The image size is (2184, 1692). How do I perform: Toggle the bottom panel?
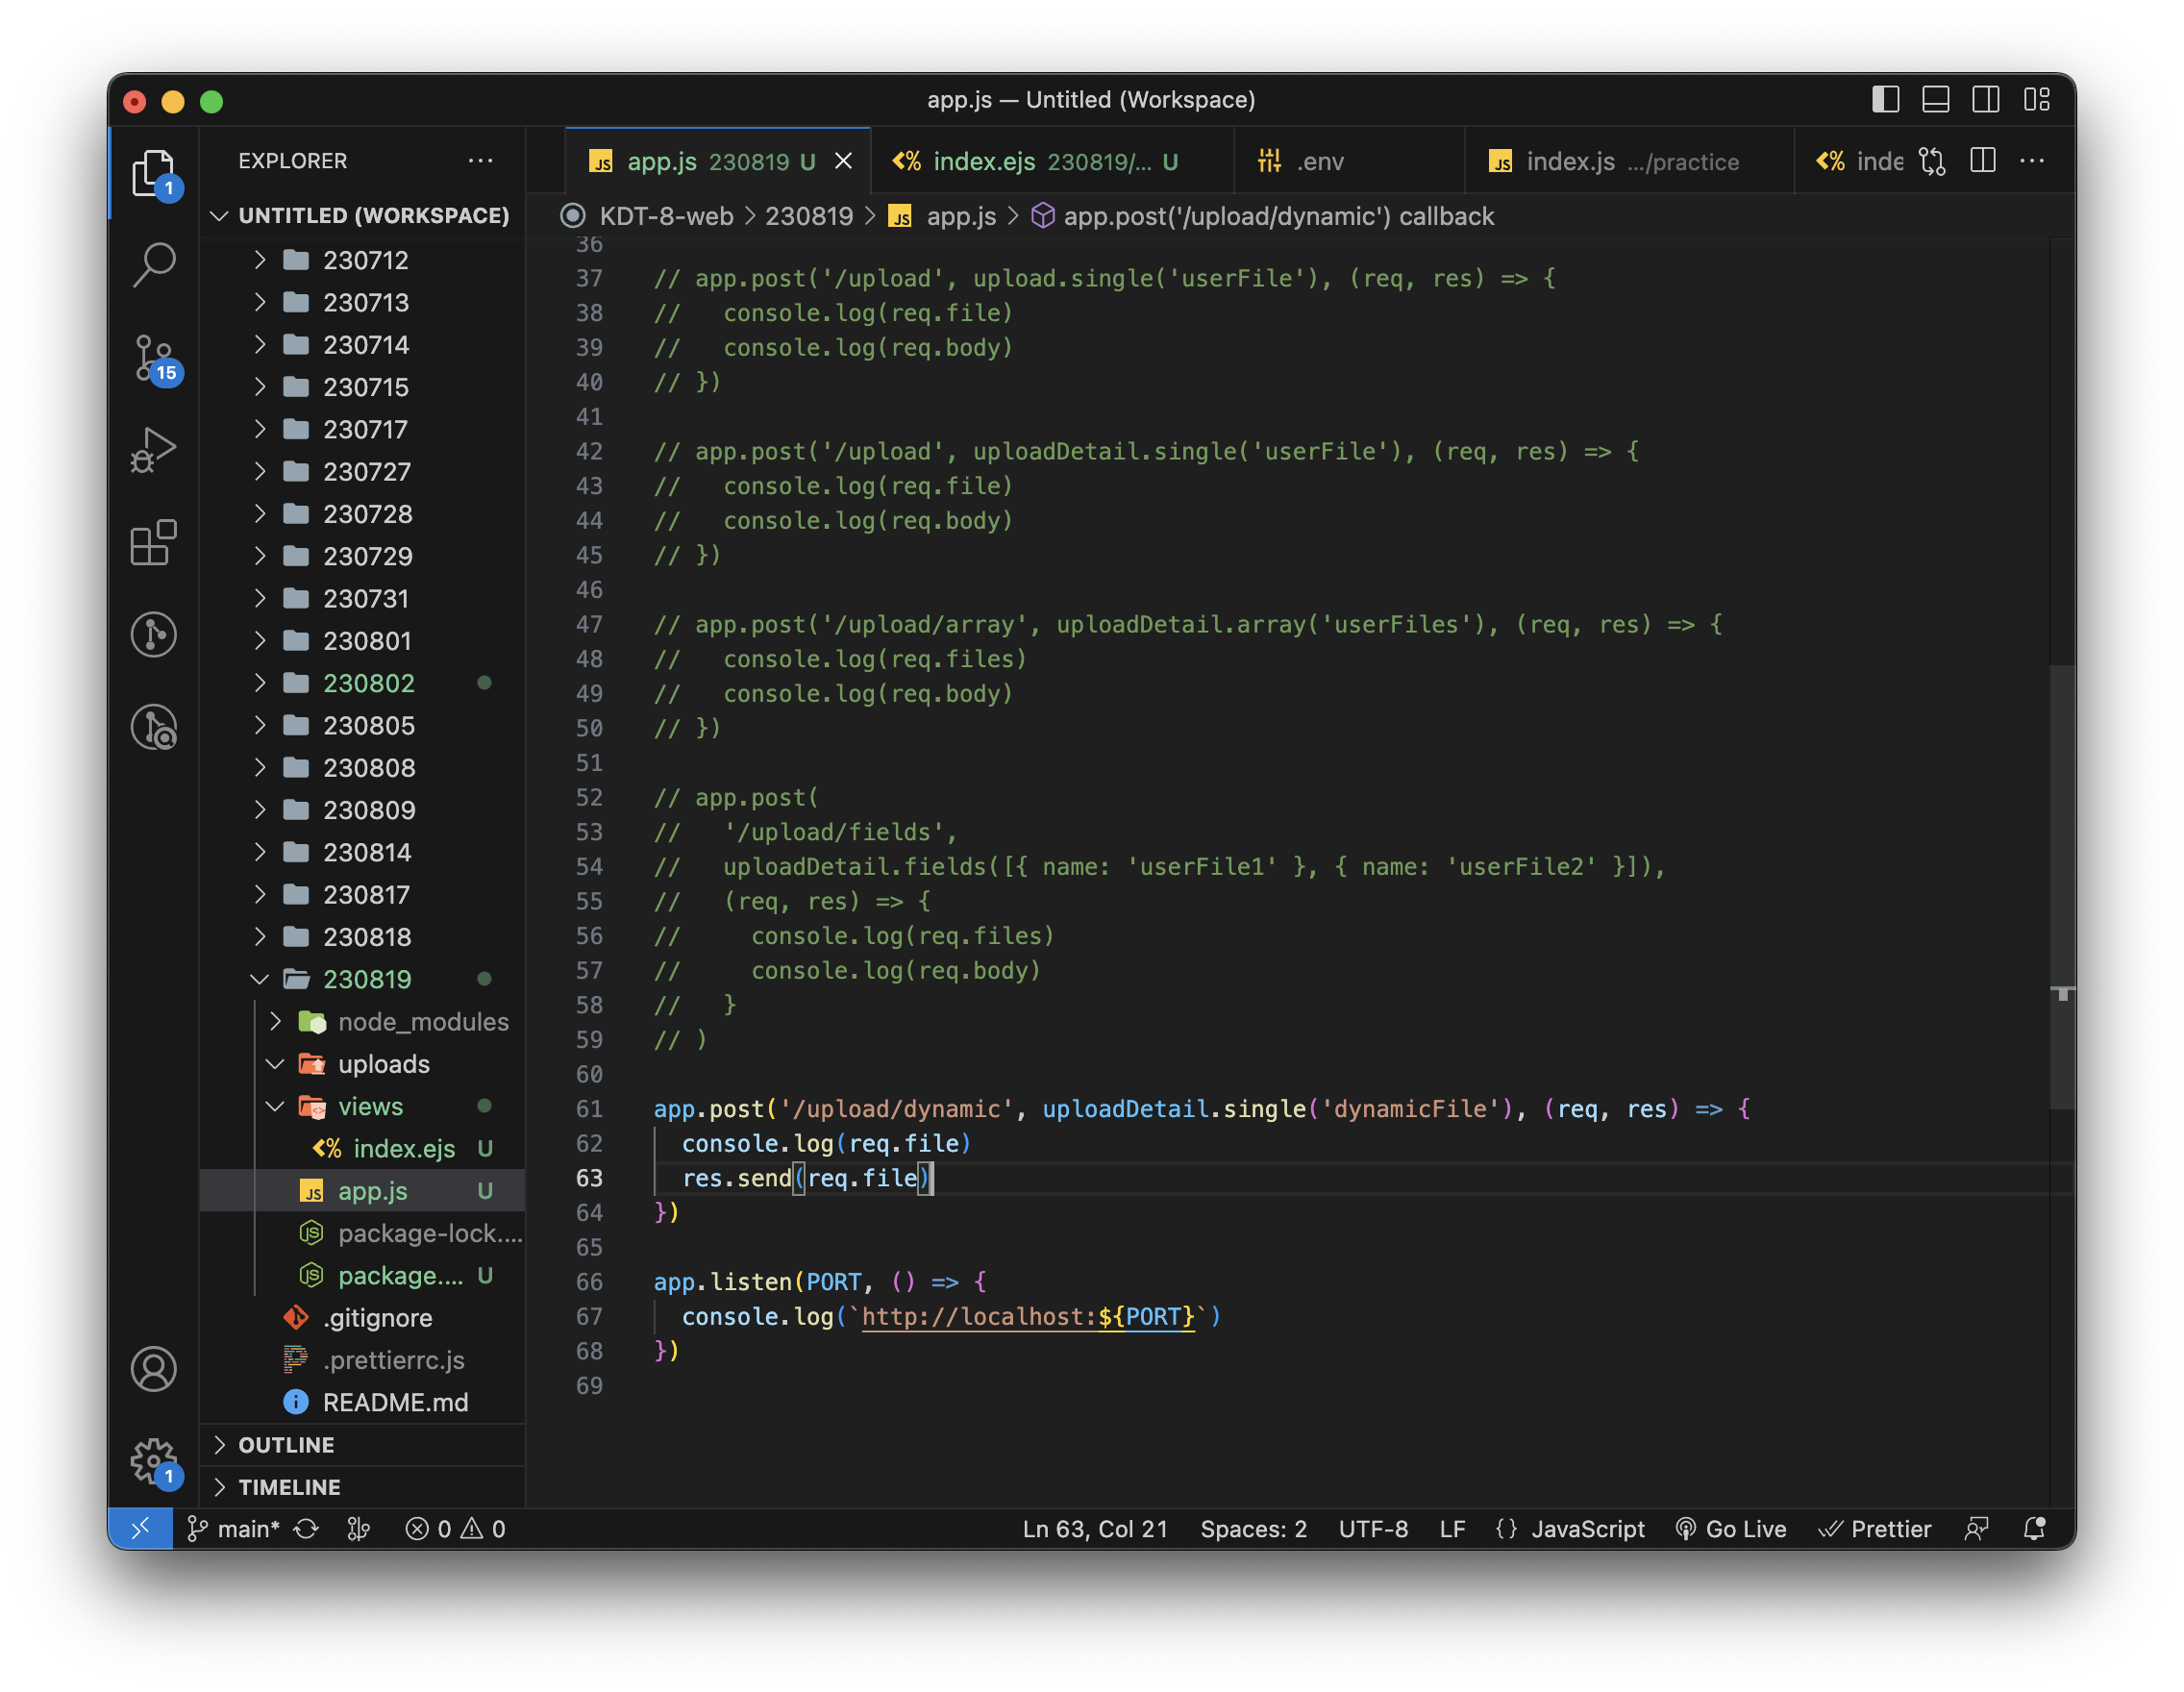tap(1936, 100)
